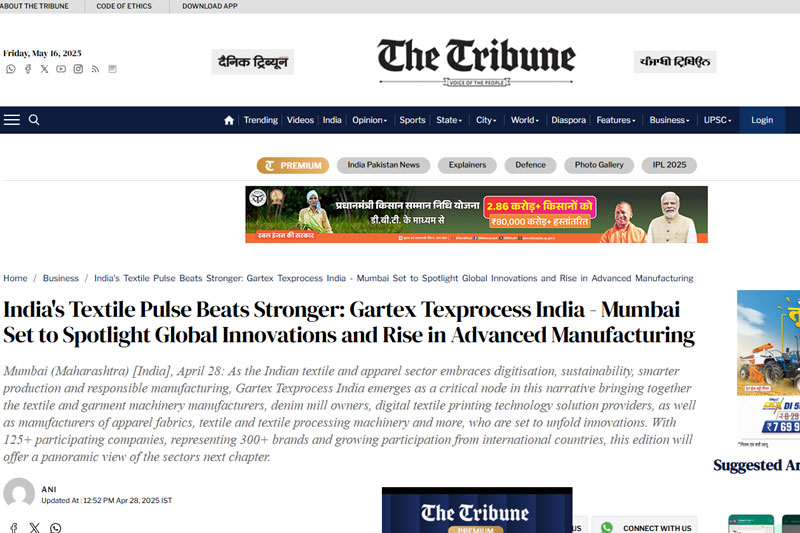Open the Diaspora menu item
This screenshot has height=533, width=800.
[x=568, y=120]
